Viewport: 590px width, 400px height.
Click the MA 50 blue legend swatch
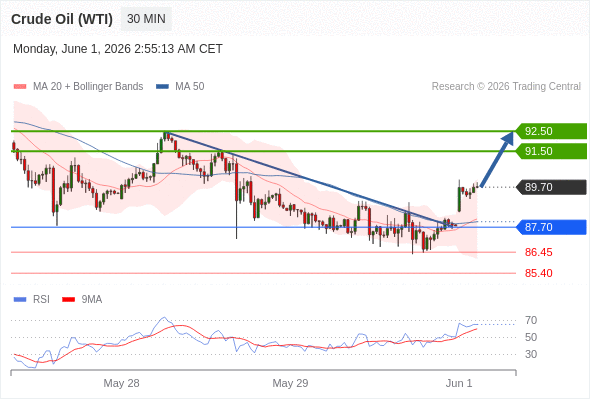pos(163,87)
